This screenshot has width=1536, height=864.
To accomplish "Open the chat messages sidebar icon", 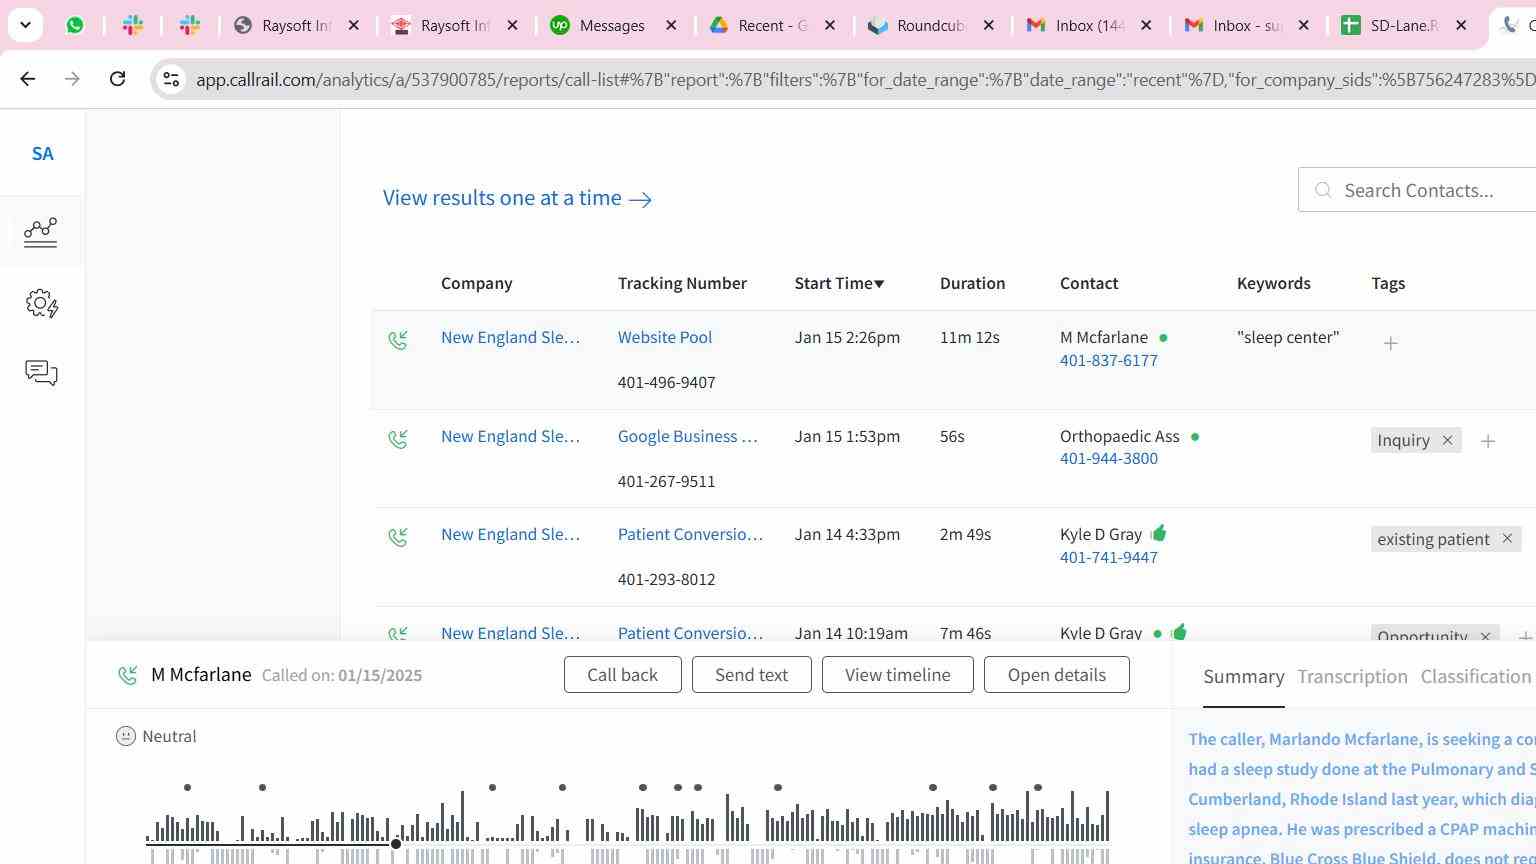I will tap(41, 373).
